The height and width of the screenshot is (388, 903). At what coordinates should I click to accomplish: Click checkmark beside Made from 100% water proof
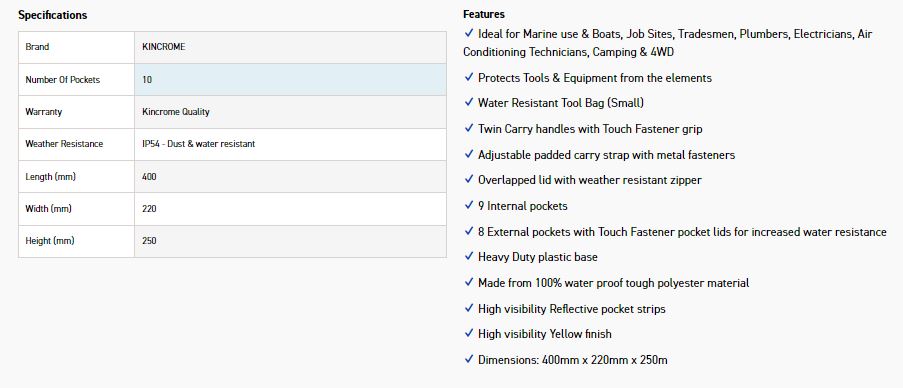[x=469, y=283]
